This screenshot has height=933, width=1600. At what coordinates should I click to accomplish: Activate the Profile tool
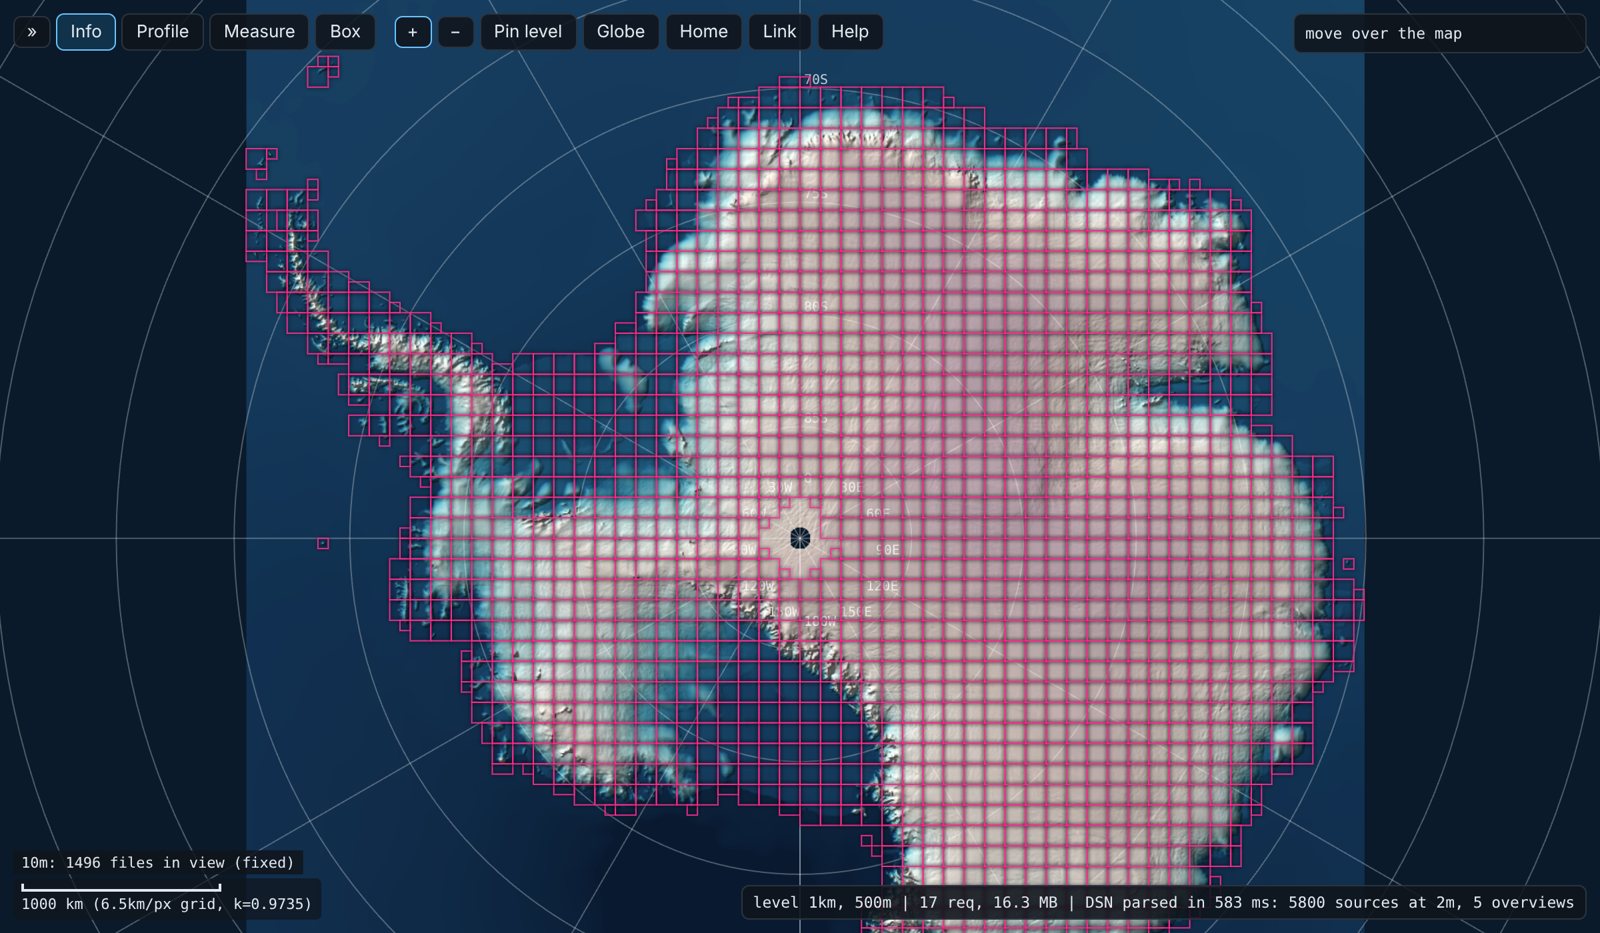(x=162, y=32)
